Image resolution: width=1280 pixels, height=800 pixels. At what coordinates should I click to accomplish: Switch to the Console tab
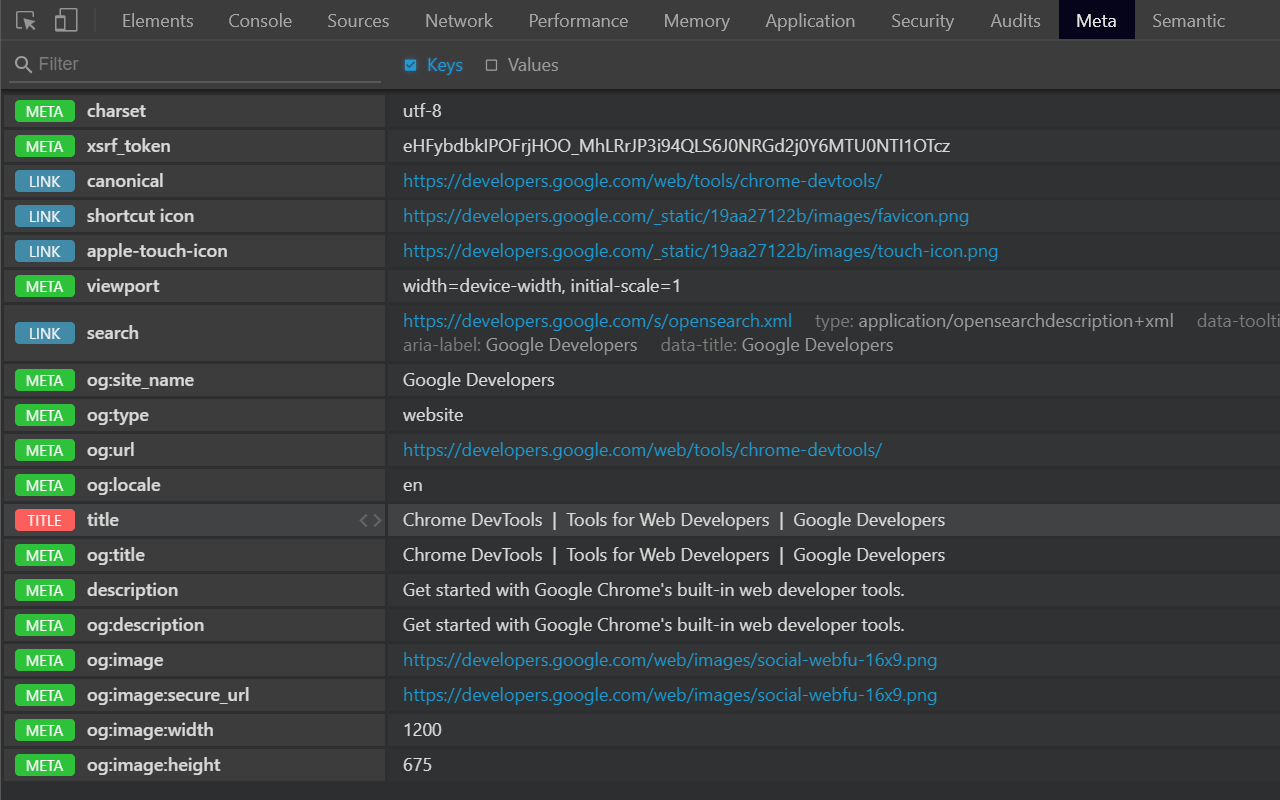tap(259, 20)
